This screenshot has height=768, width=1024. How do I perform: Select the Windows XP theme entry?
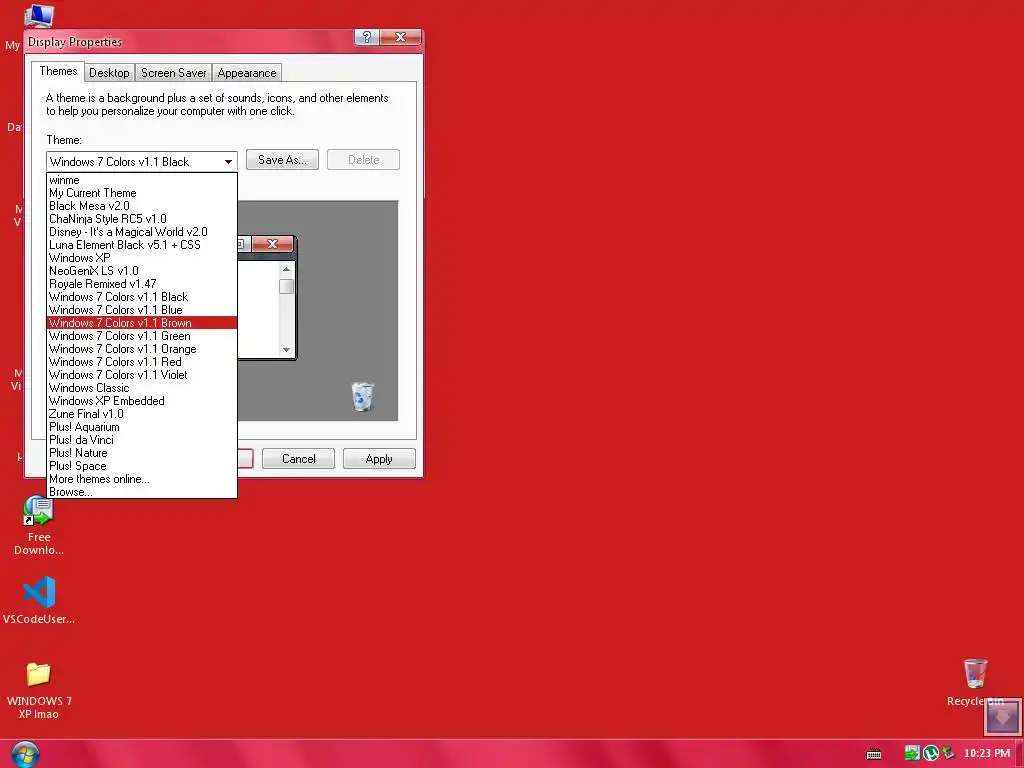(142, 258)
